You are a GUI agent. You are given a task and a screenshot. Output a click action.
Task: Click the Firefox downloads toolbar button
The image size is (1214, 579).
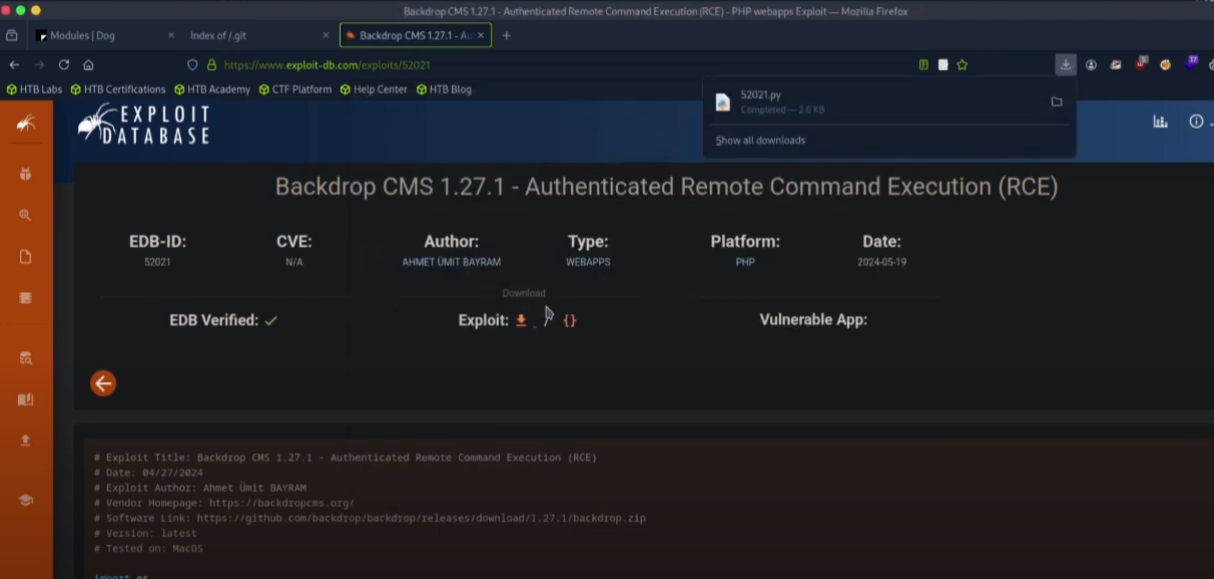coord(1065,64)
